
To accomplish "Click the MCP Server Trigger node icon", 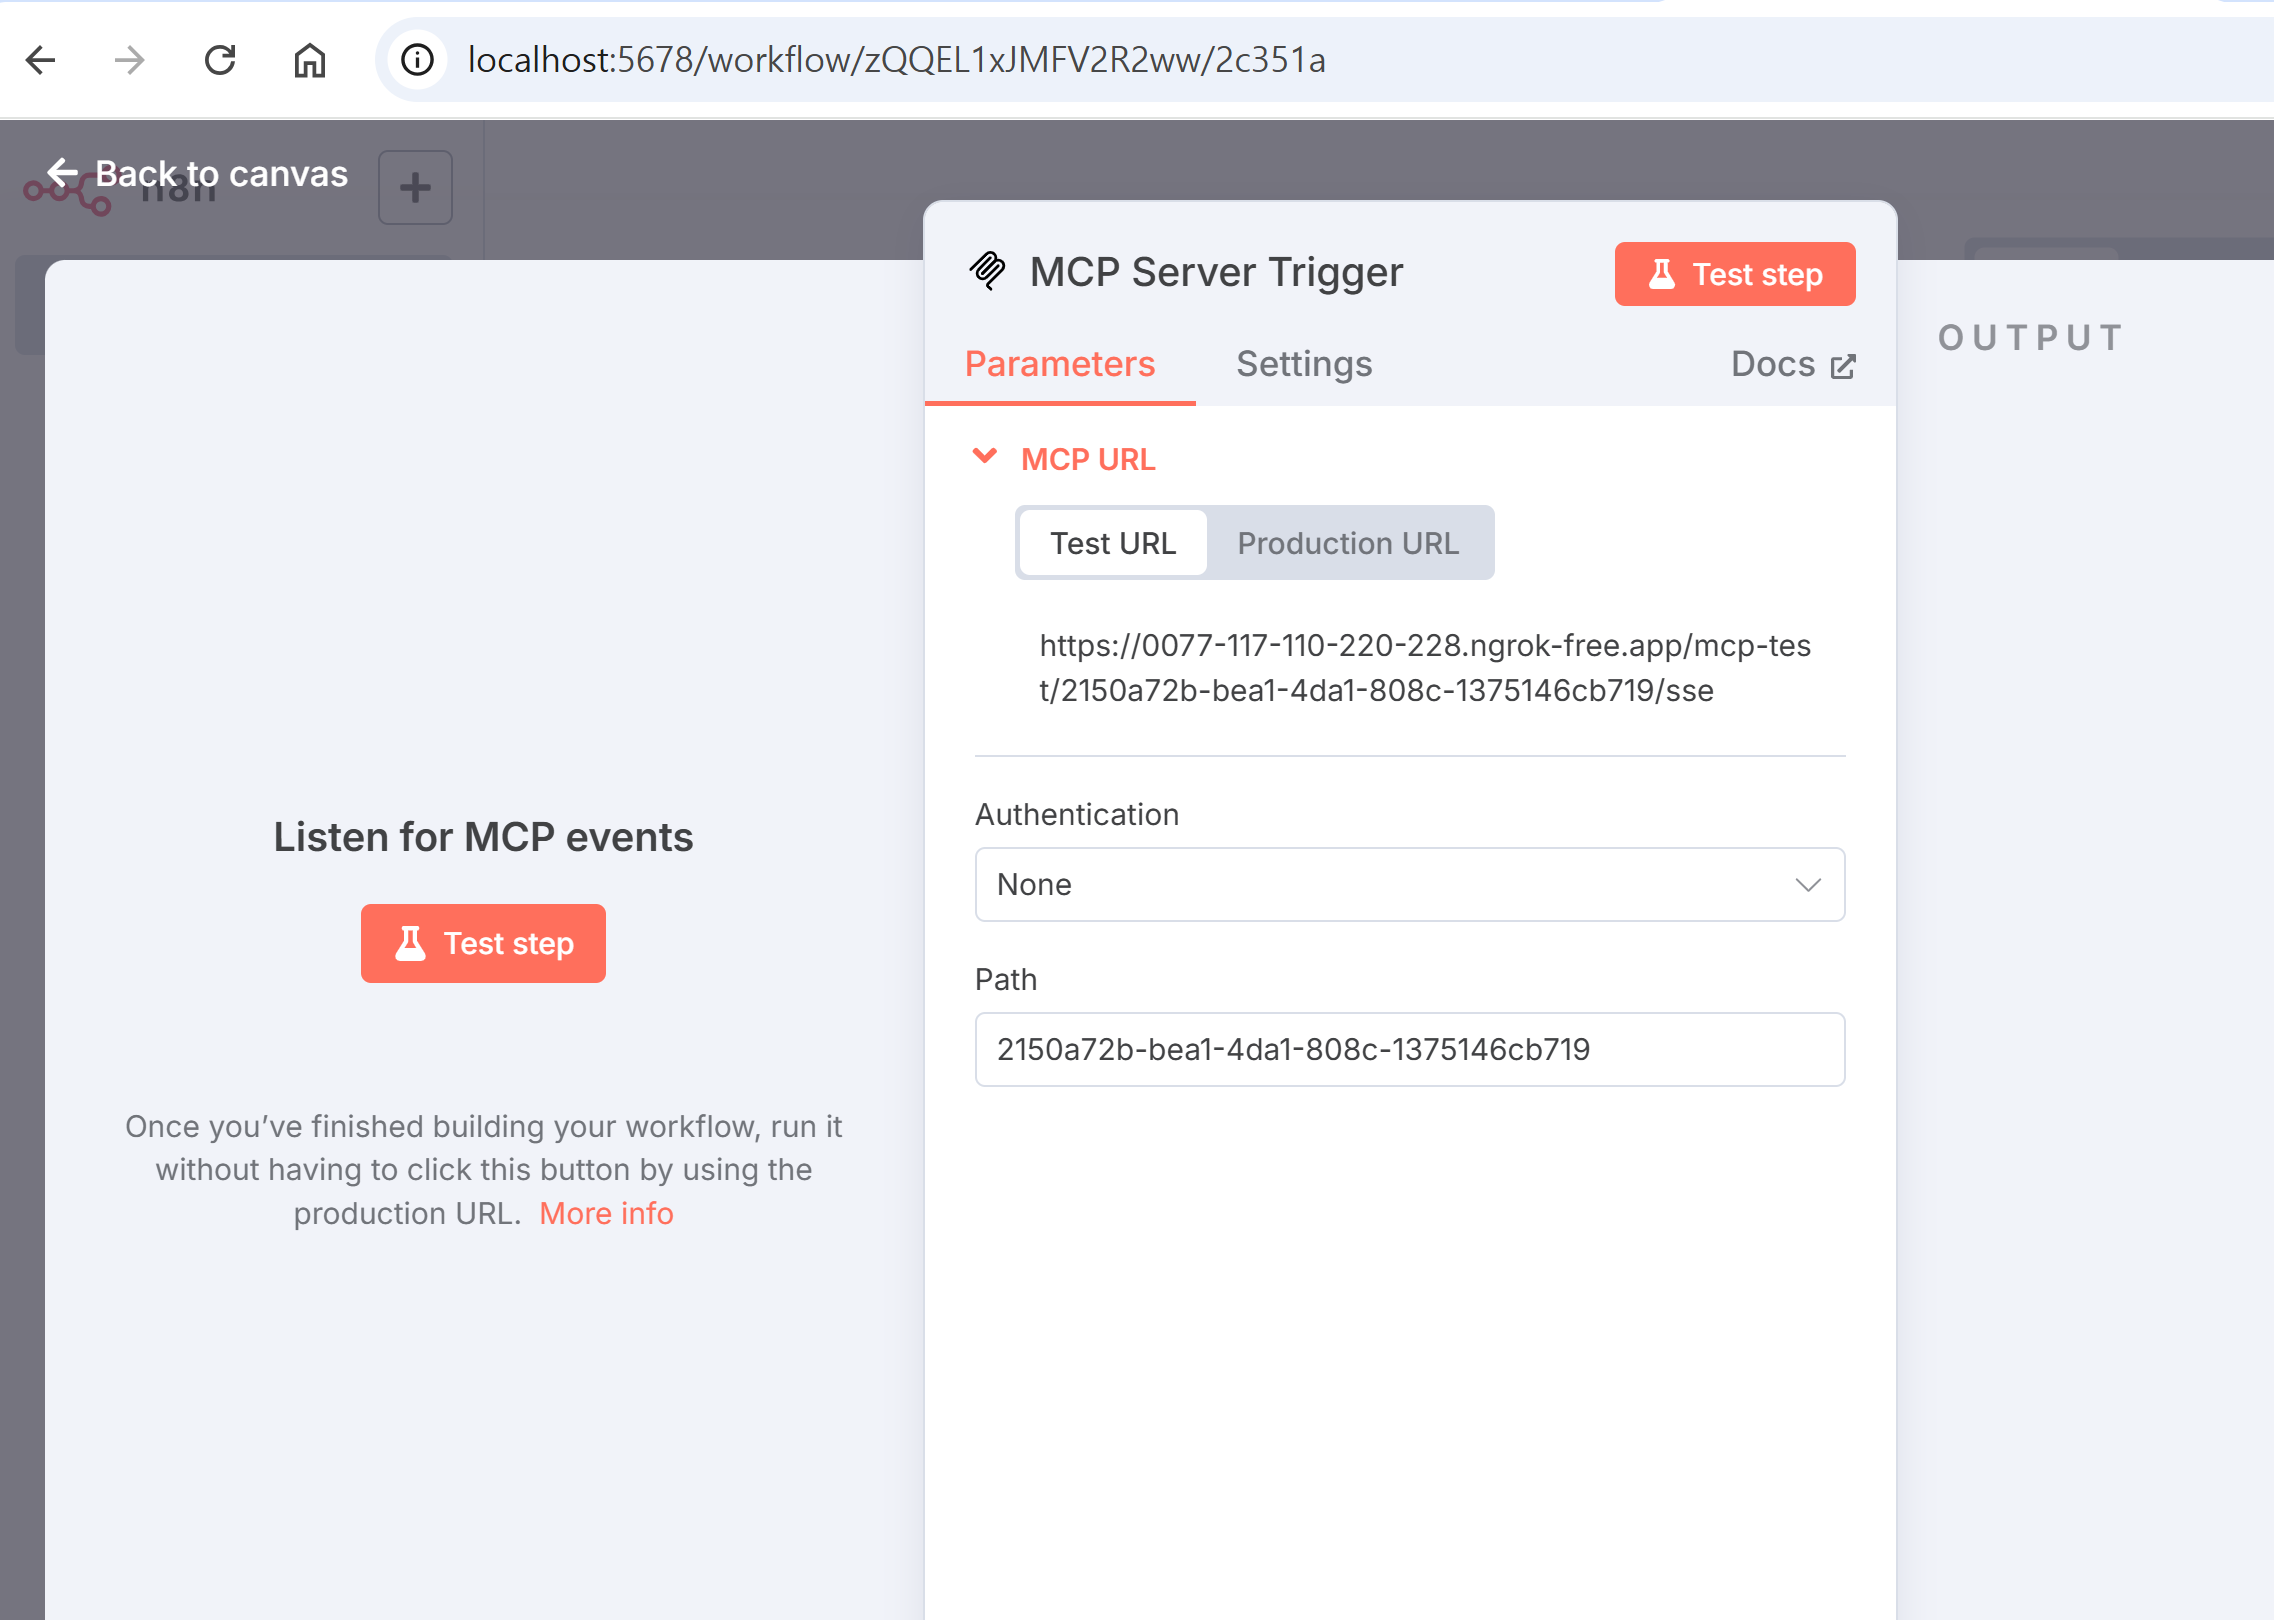I will pyautogui.click(x=988, y=271).
